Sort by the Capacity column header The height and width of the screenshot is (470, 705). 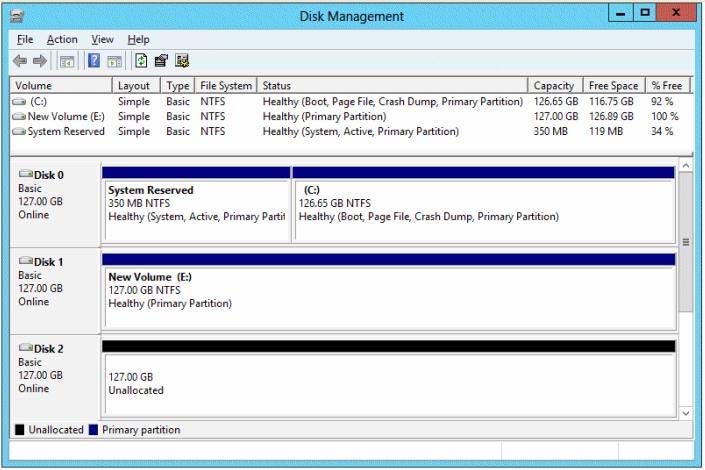pos(555,85)
